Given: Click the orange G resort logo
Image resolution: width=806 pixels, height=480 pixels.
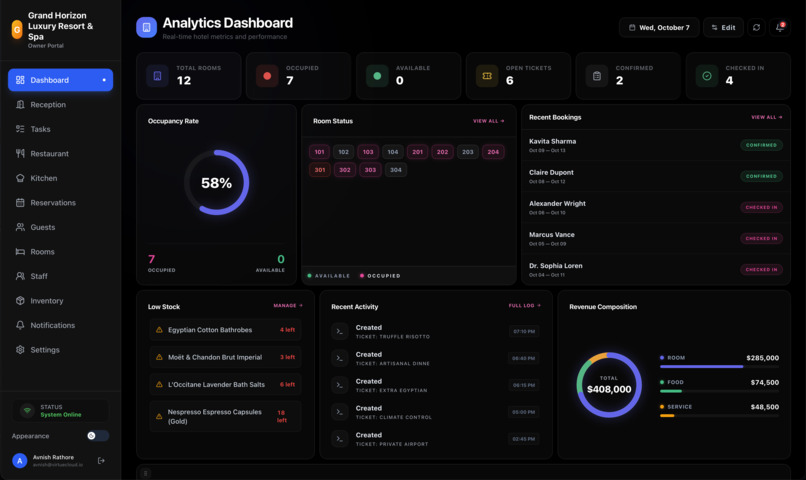Looking at the screenshot, I should click(17, 30).
